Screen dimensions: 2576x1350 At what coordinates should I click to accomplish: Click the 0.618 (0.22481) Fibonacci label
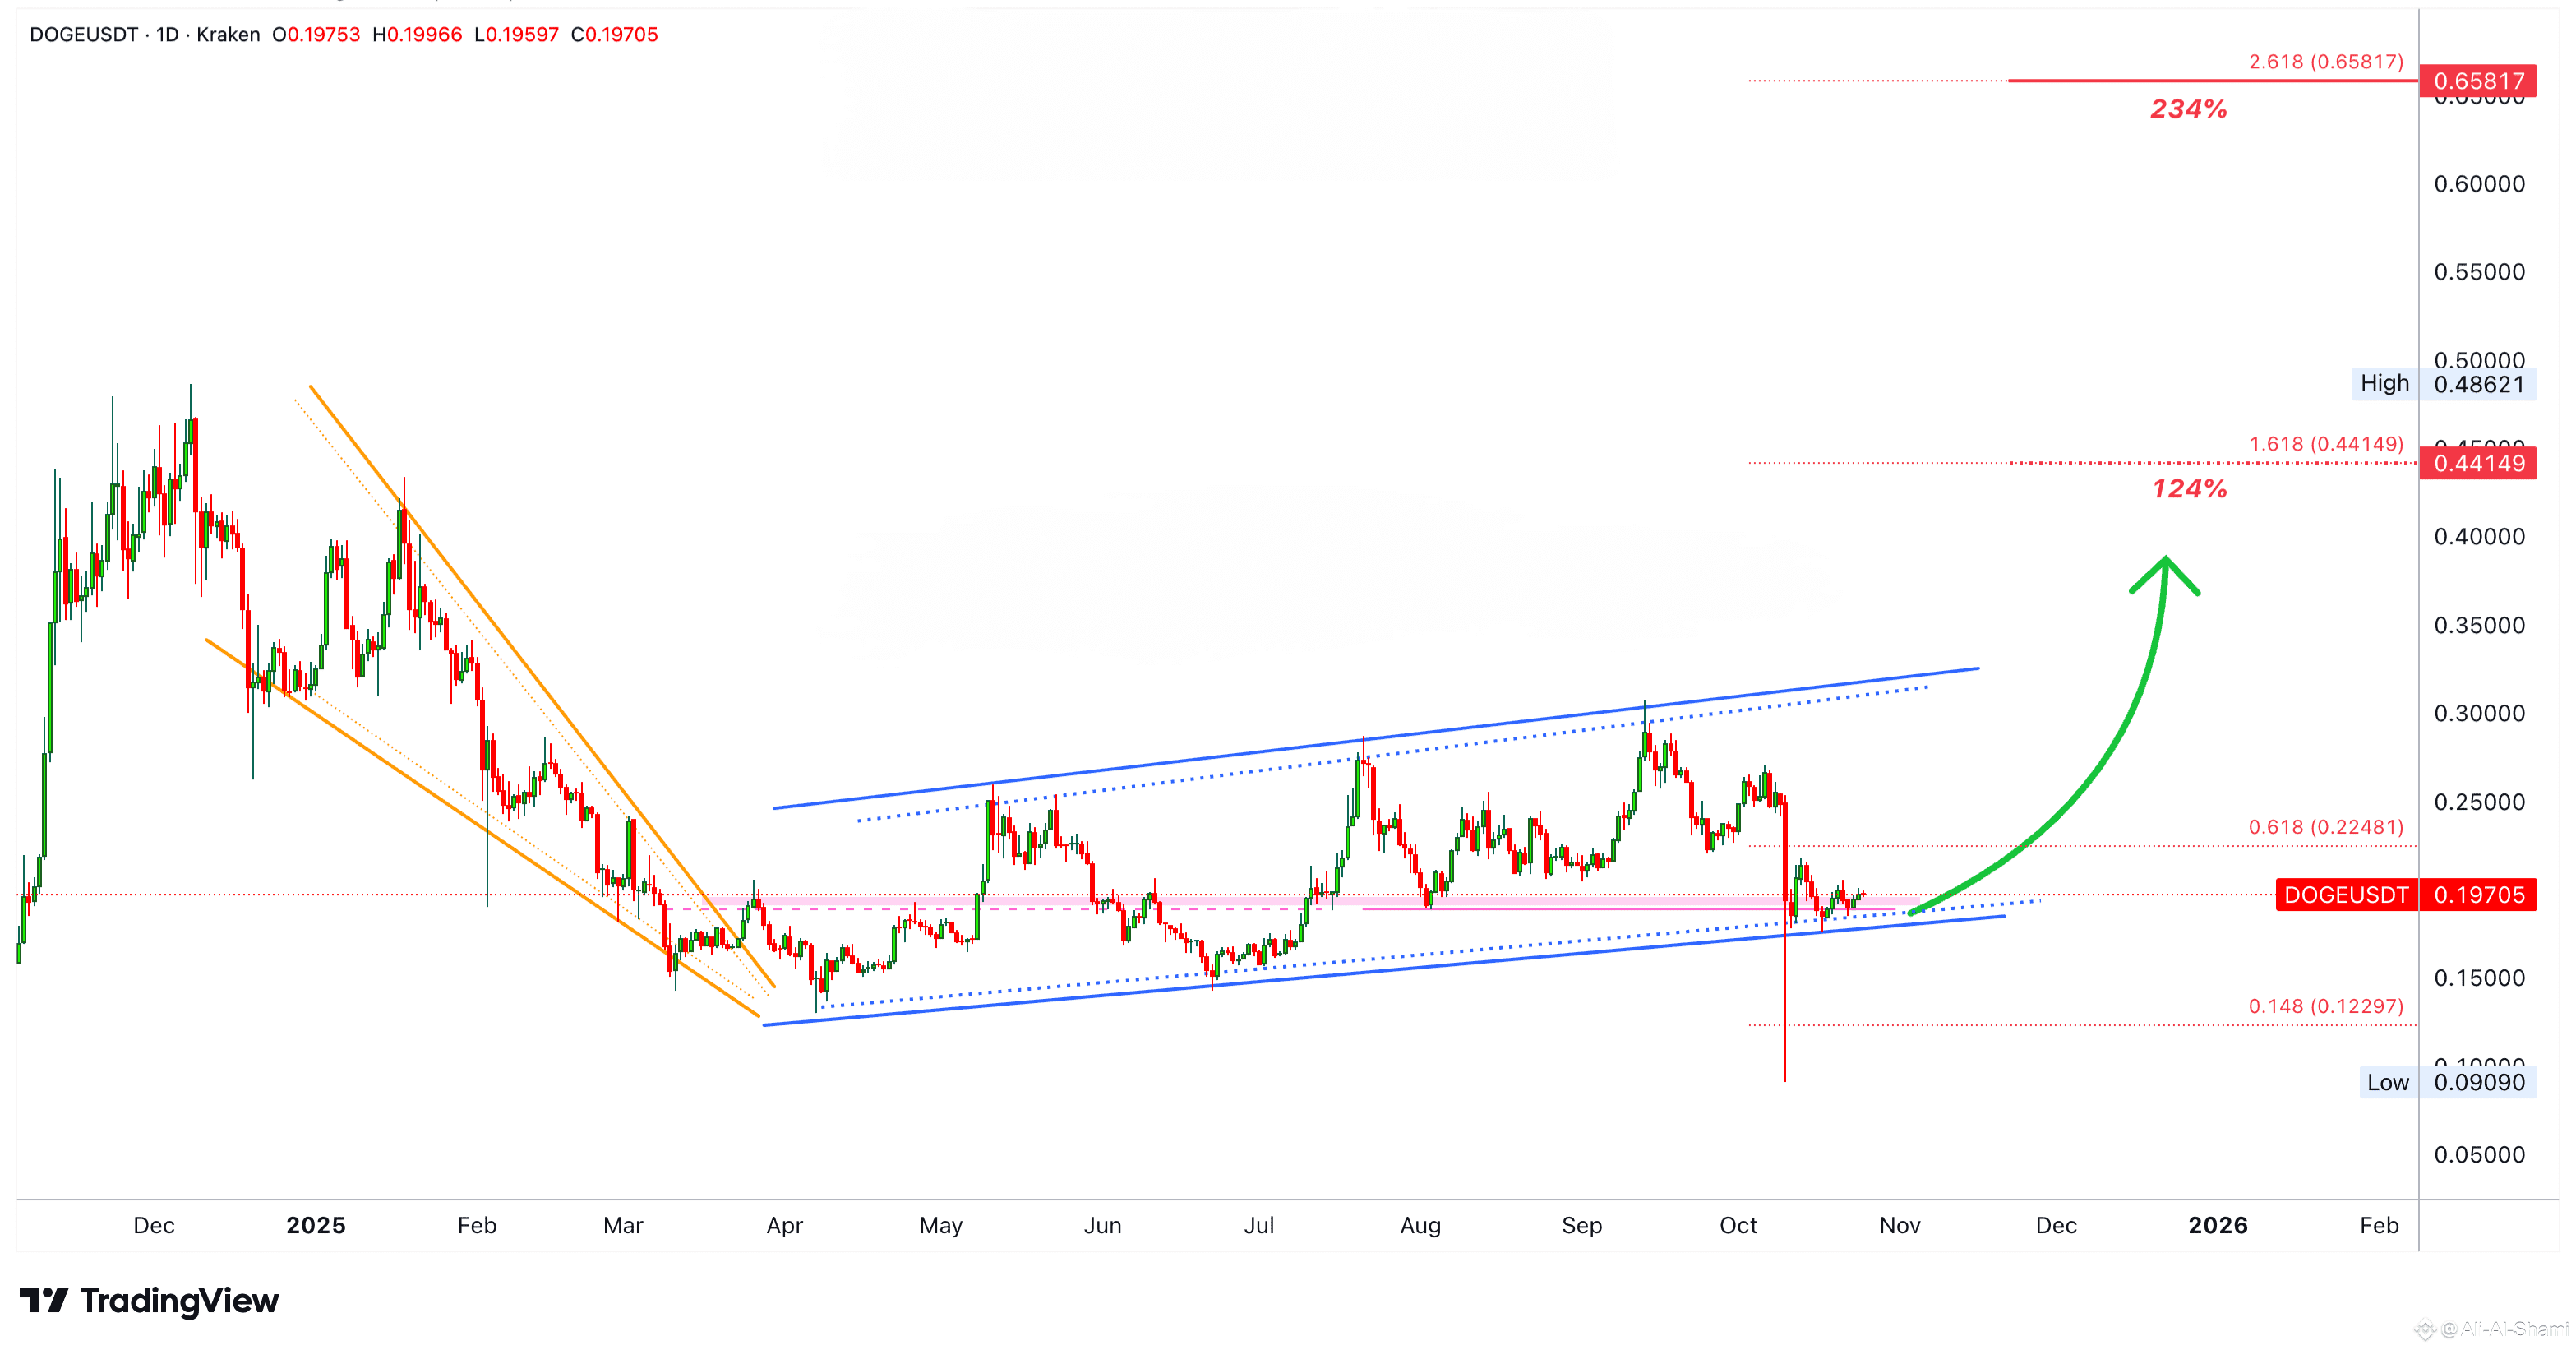[x=2325, y=826]
